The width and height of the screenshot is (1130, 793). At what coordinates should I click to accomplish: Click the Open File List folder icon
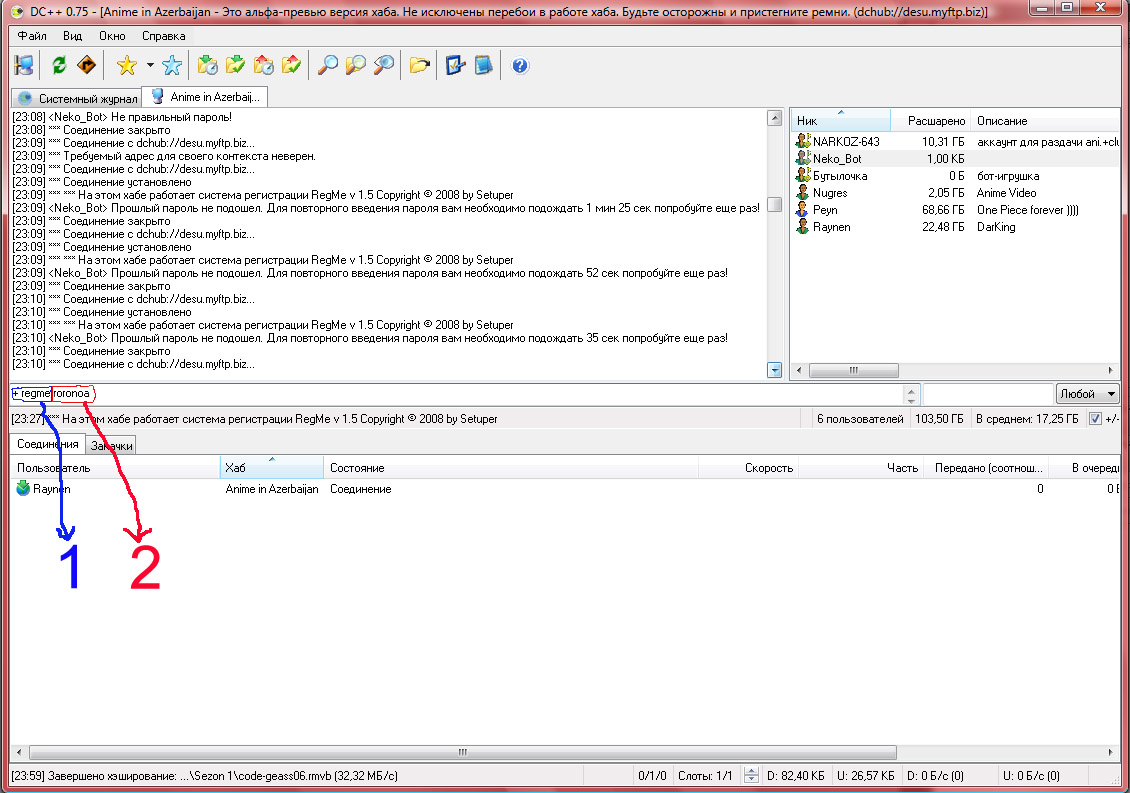[x=419, y=66]
